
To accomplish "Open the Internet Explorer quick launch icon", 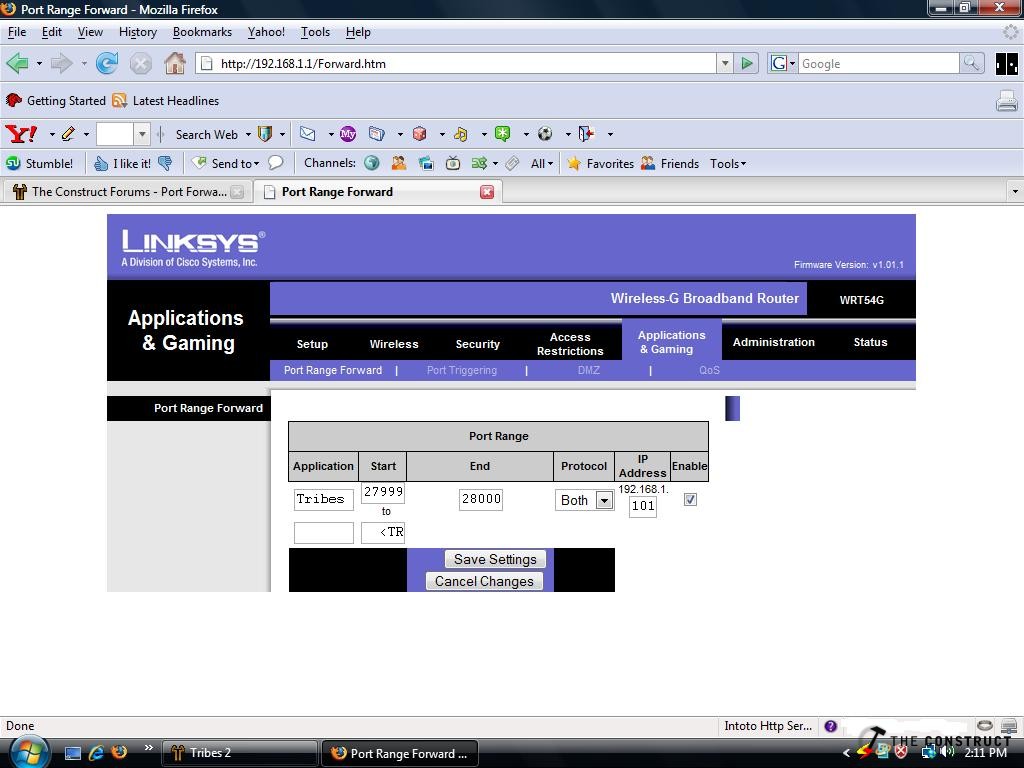I will (96, 752).
